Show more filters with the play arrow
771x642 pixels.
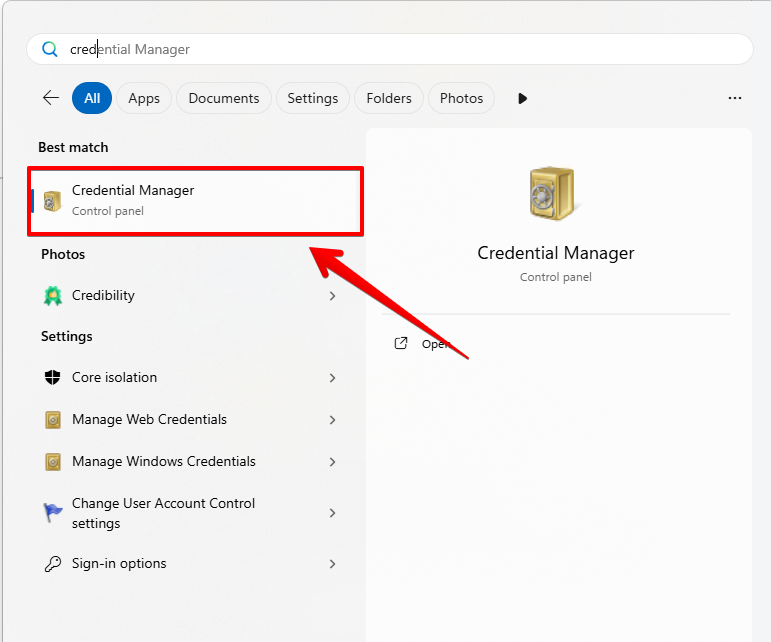[x=522, y=98]
